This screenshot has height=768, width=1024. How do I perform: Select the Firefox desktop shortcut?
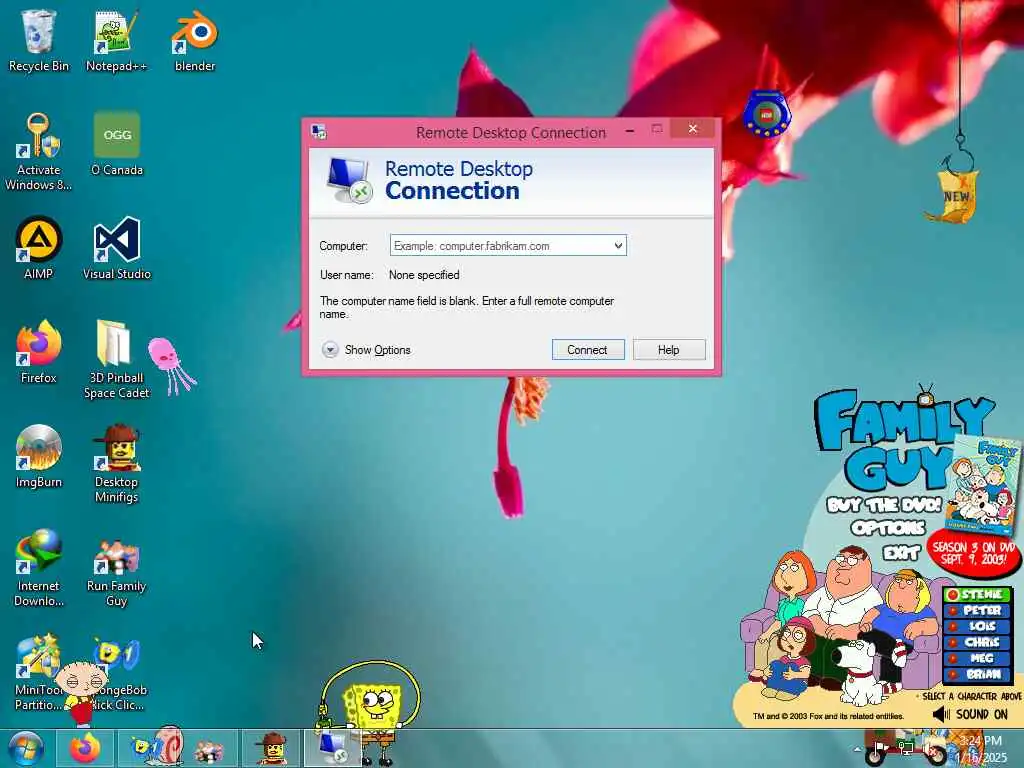click(x=39, y=352)
